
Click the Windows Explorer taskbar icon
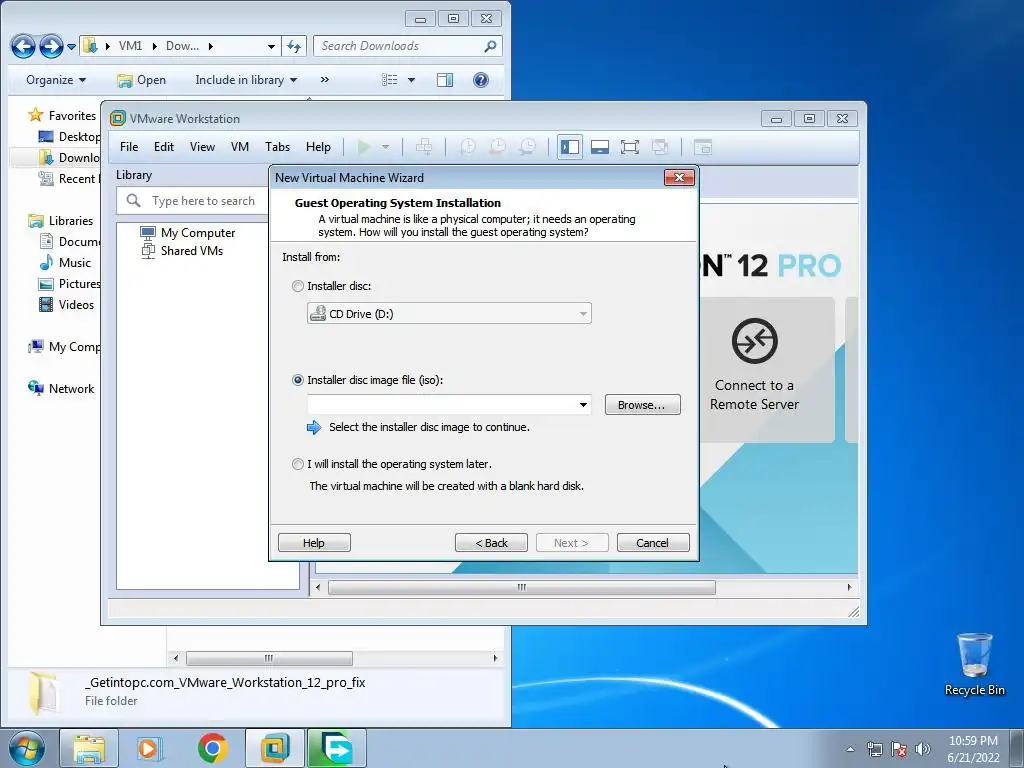click(89, 749)
